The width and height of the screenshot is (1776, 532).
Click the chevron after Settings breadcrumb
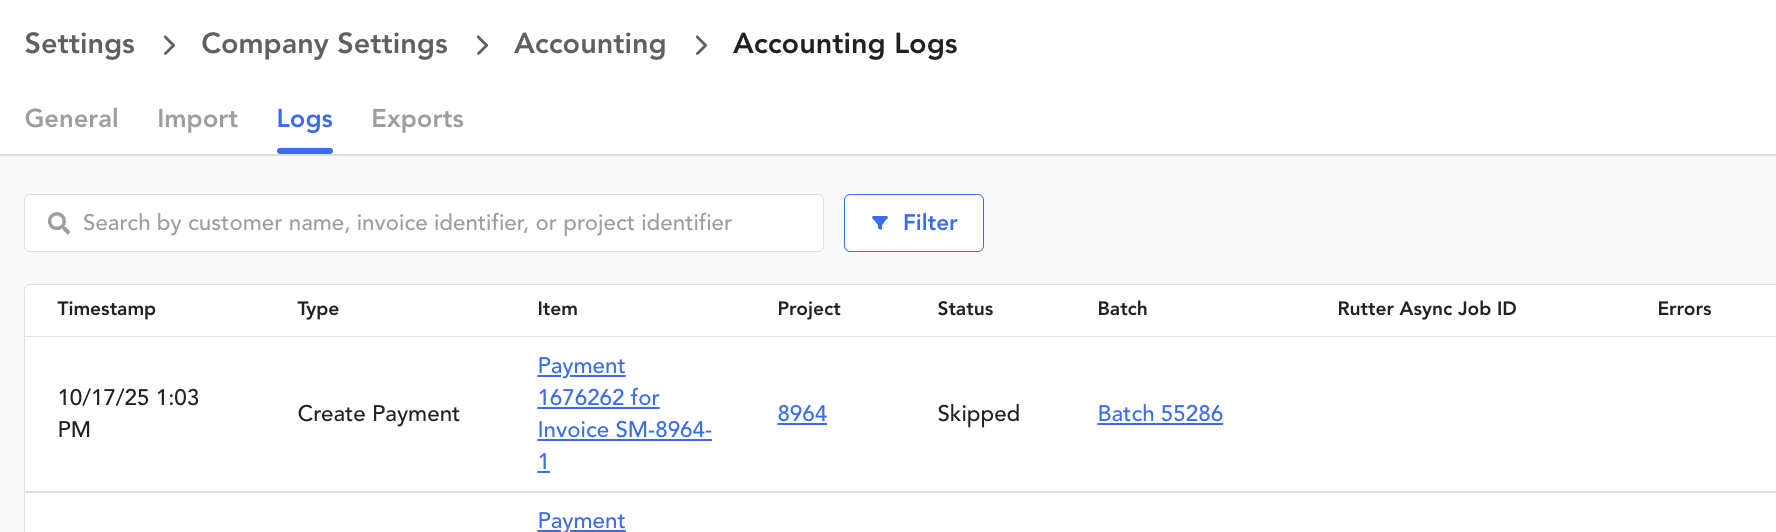(x=169, y=45)
